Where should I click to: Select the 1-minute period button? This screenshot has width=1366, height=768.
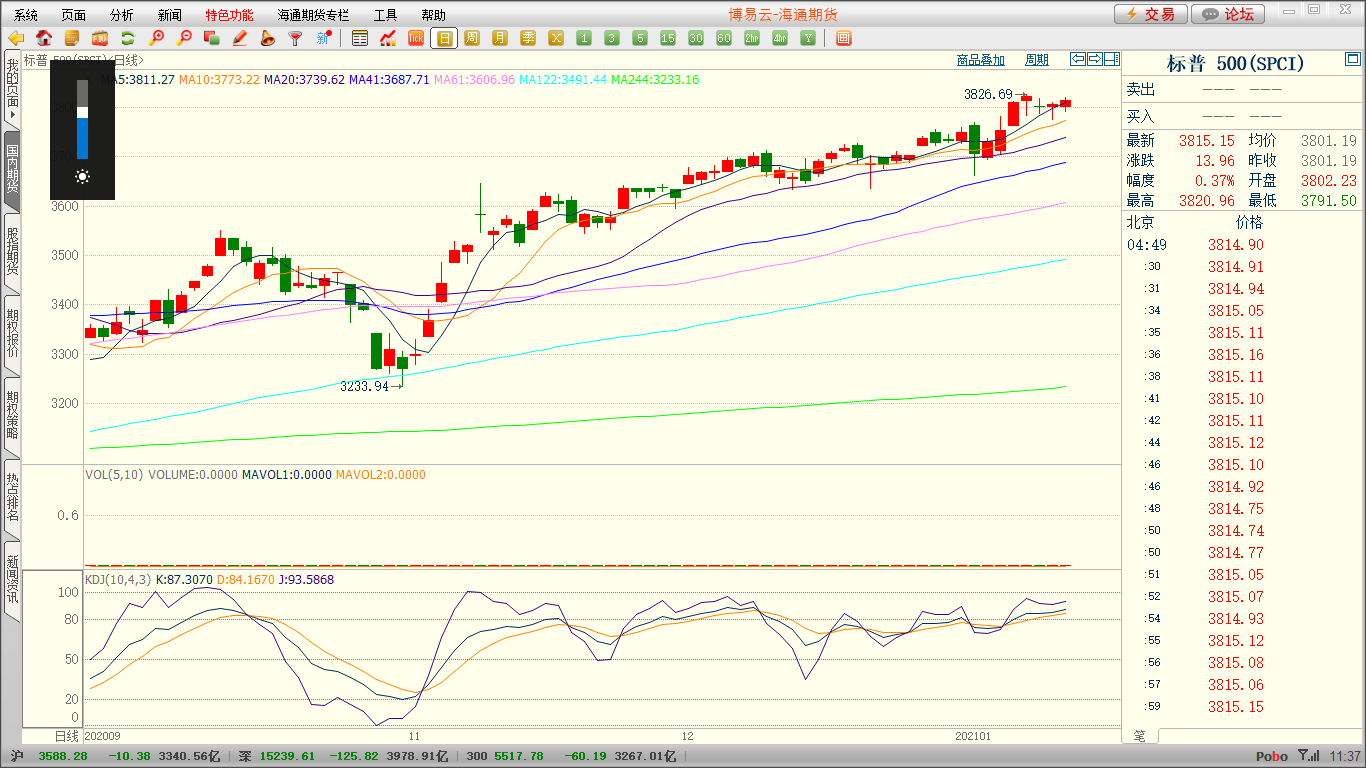coord(584,39)
